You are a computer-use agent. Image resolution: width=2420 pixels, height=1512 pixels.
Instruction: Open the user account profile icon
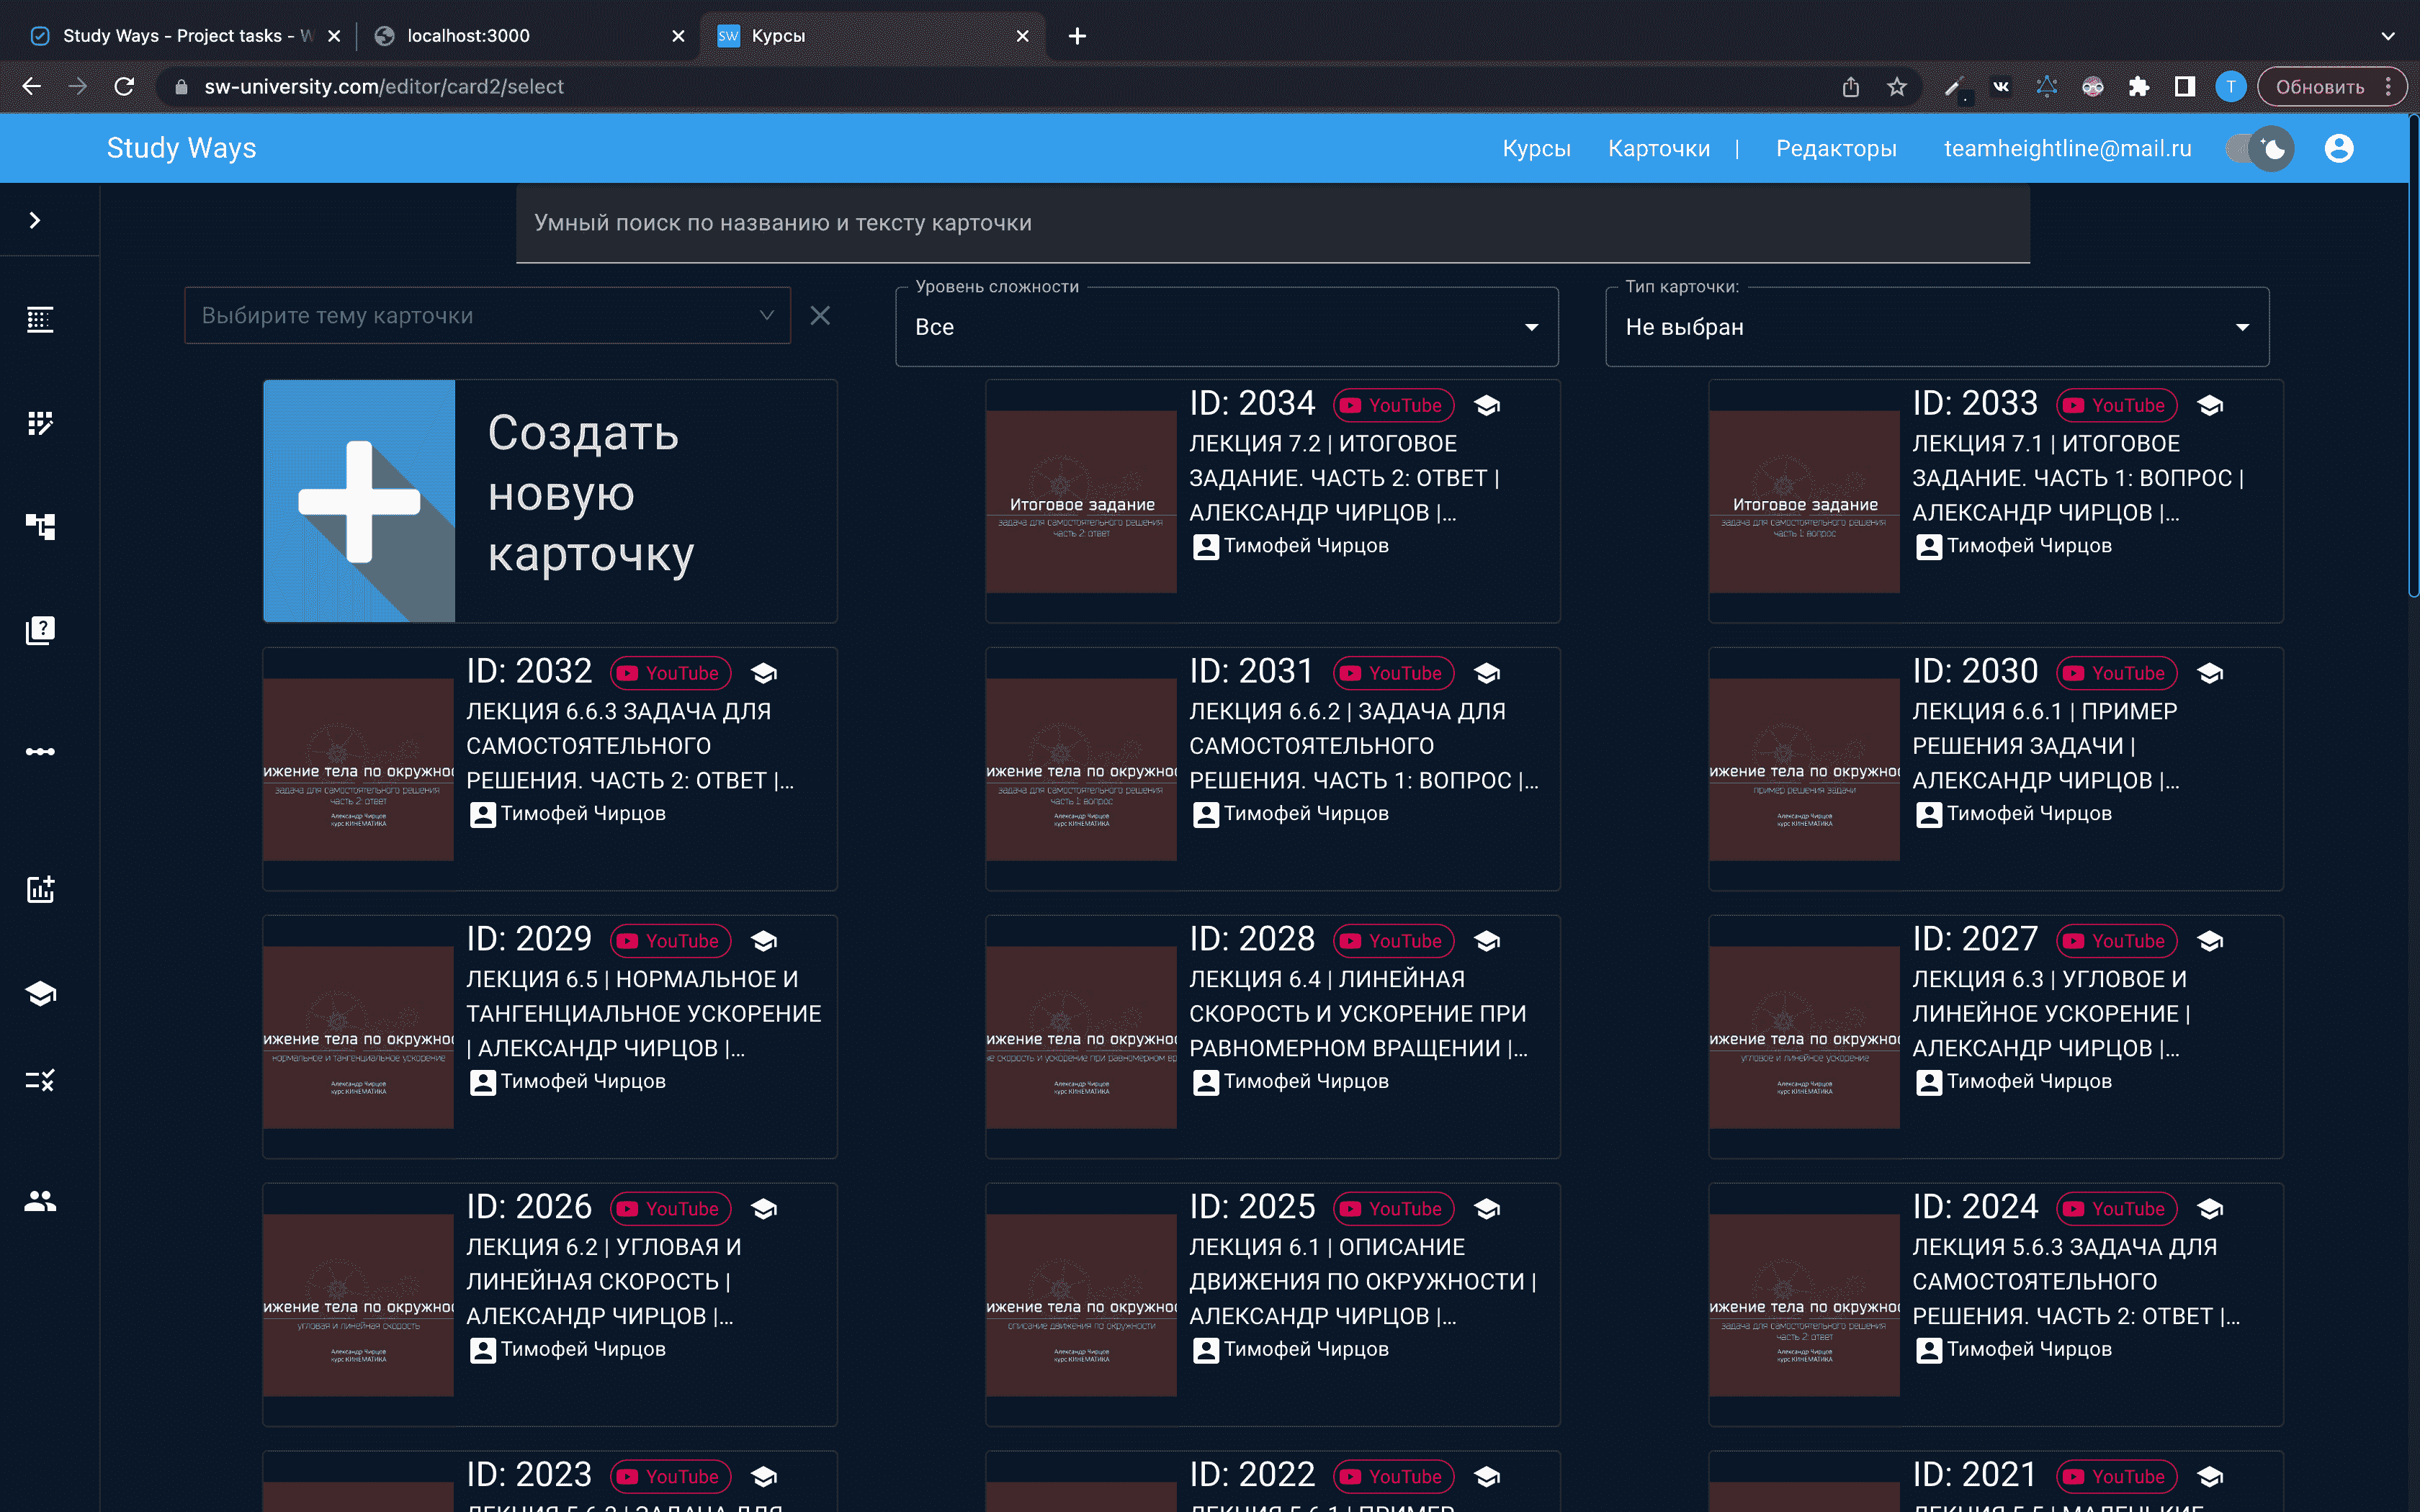coord(2339,148)
